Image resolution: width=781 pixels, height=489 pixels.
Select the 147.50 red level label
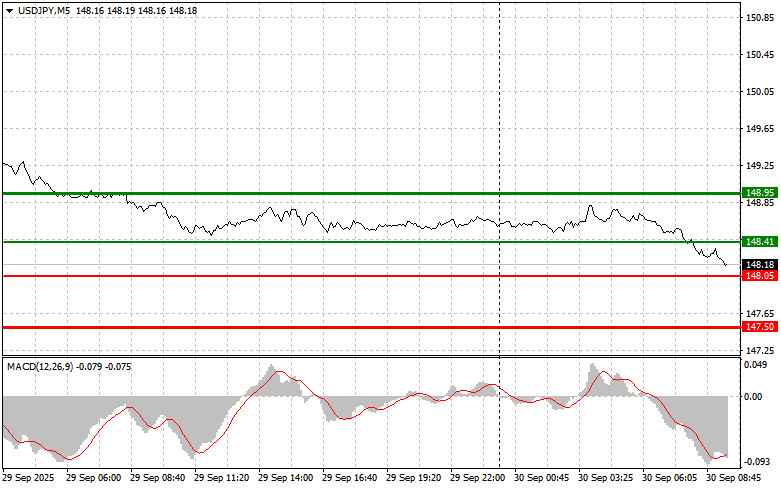pos(760,327)
